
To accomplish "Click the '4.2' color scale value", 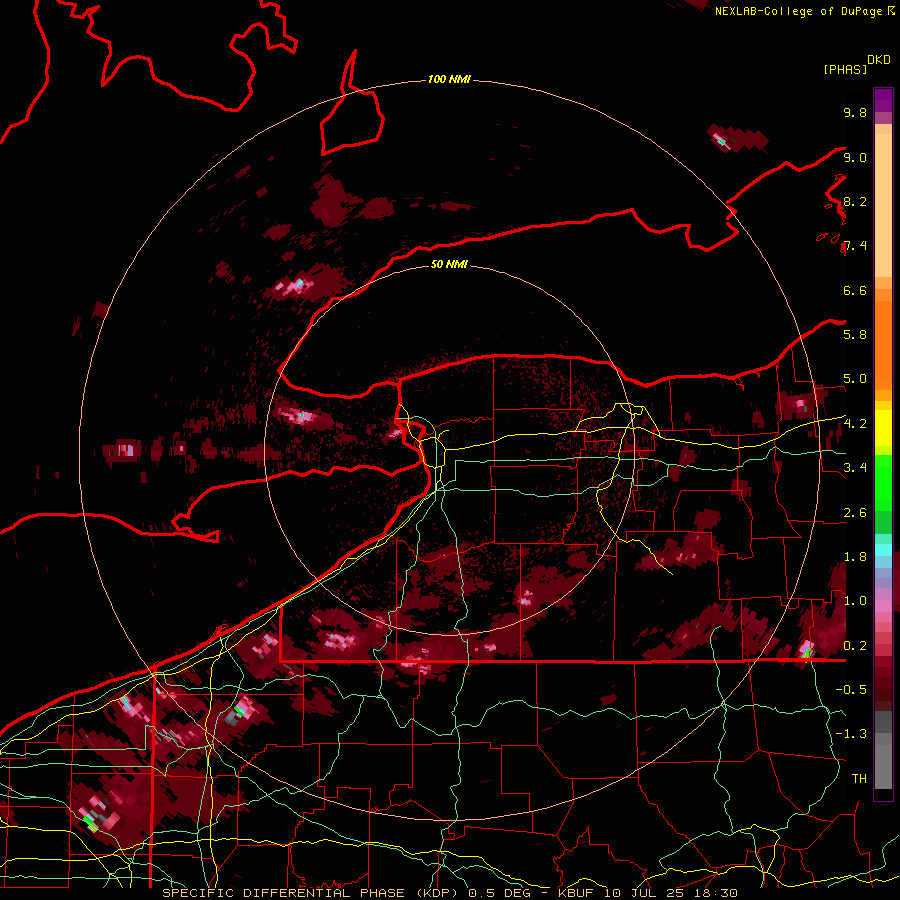I will click(x=855, y=424).
